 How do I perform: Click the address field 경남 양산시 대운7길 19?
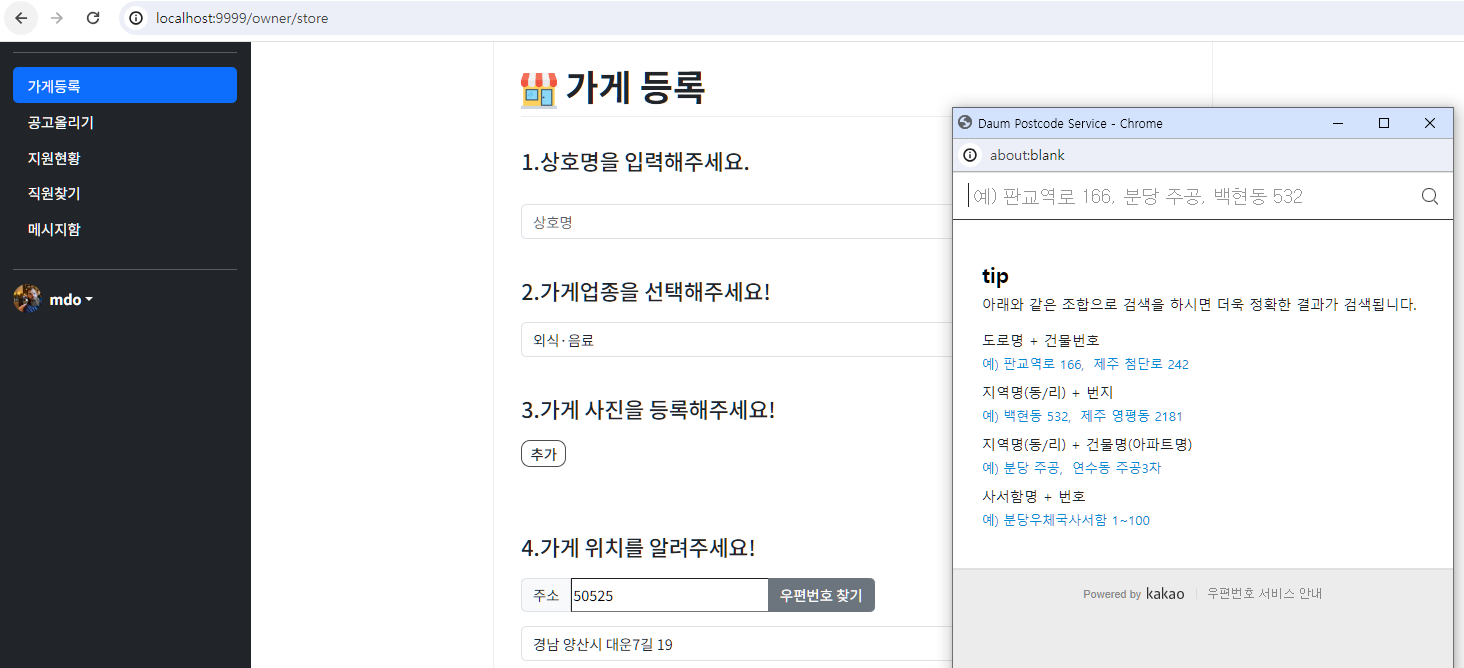(736, 644)
